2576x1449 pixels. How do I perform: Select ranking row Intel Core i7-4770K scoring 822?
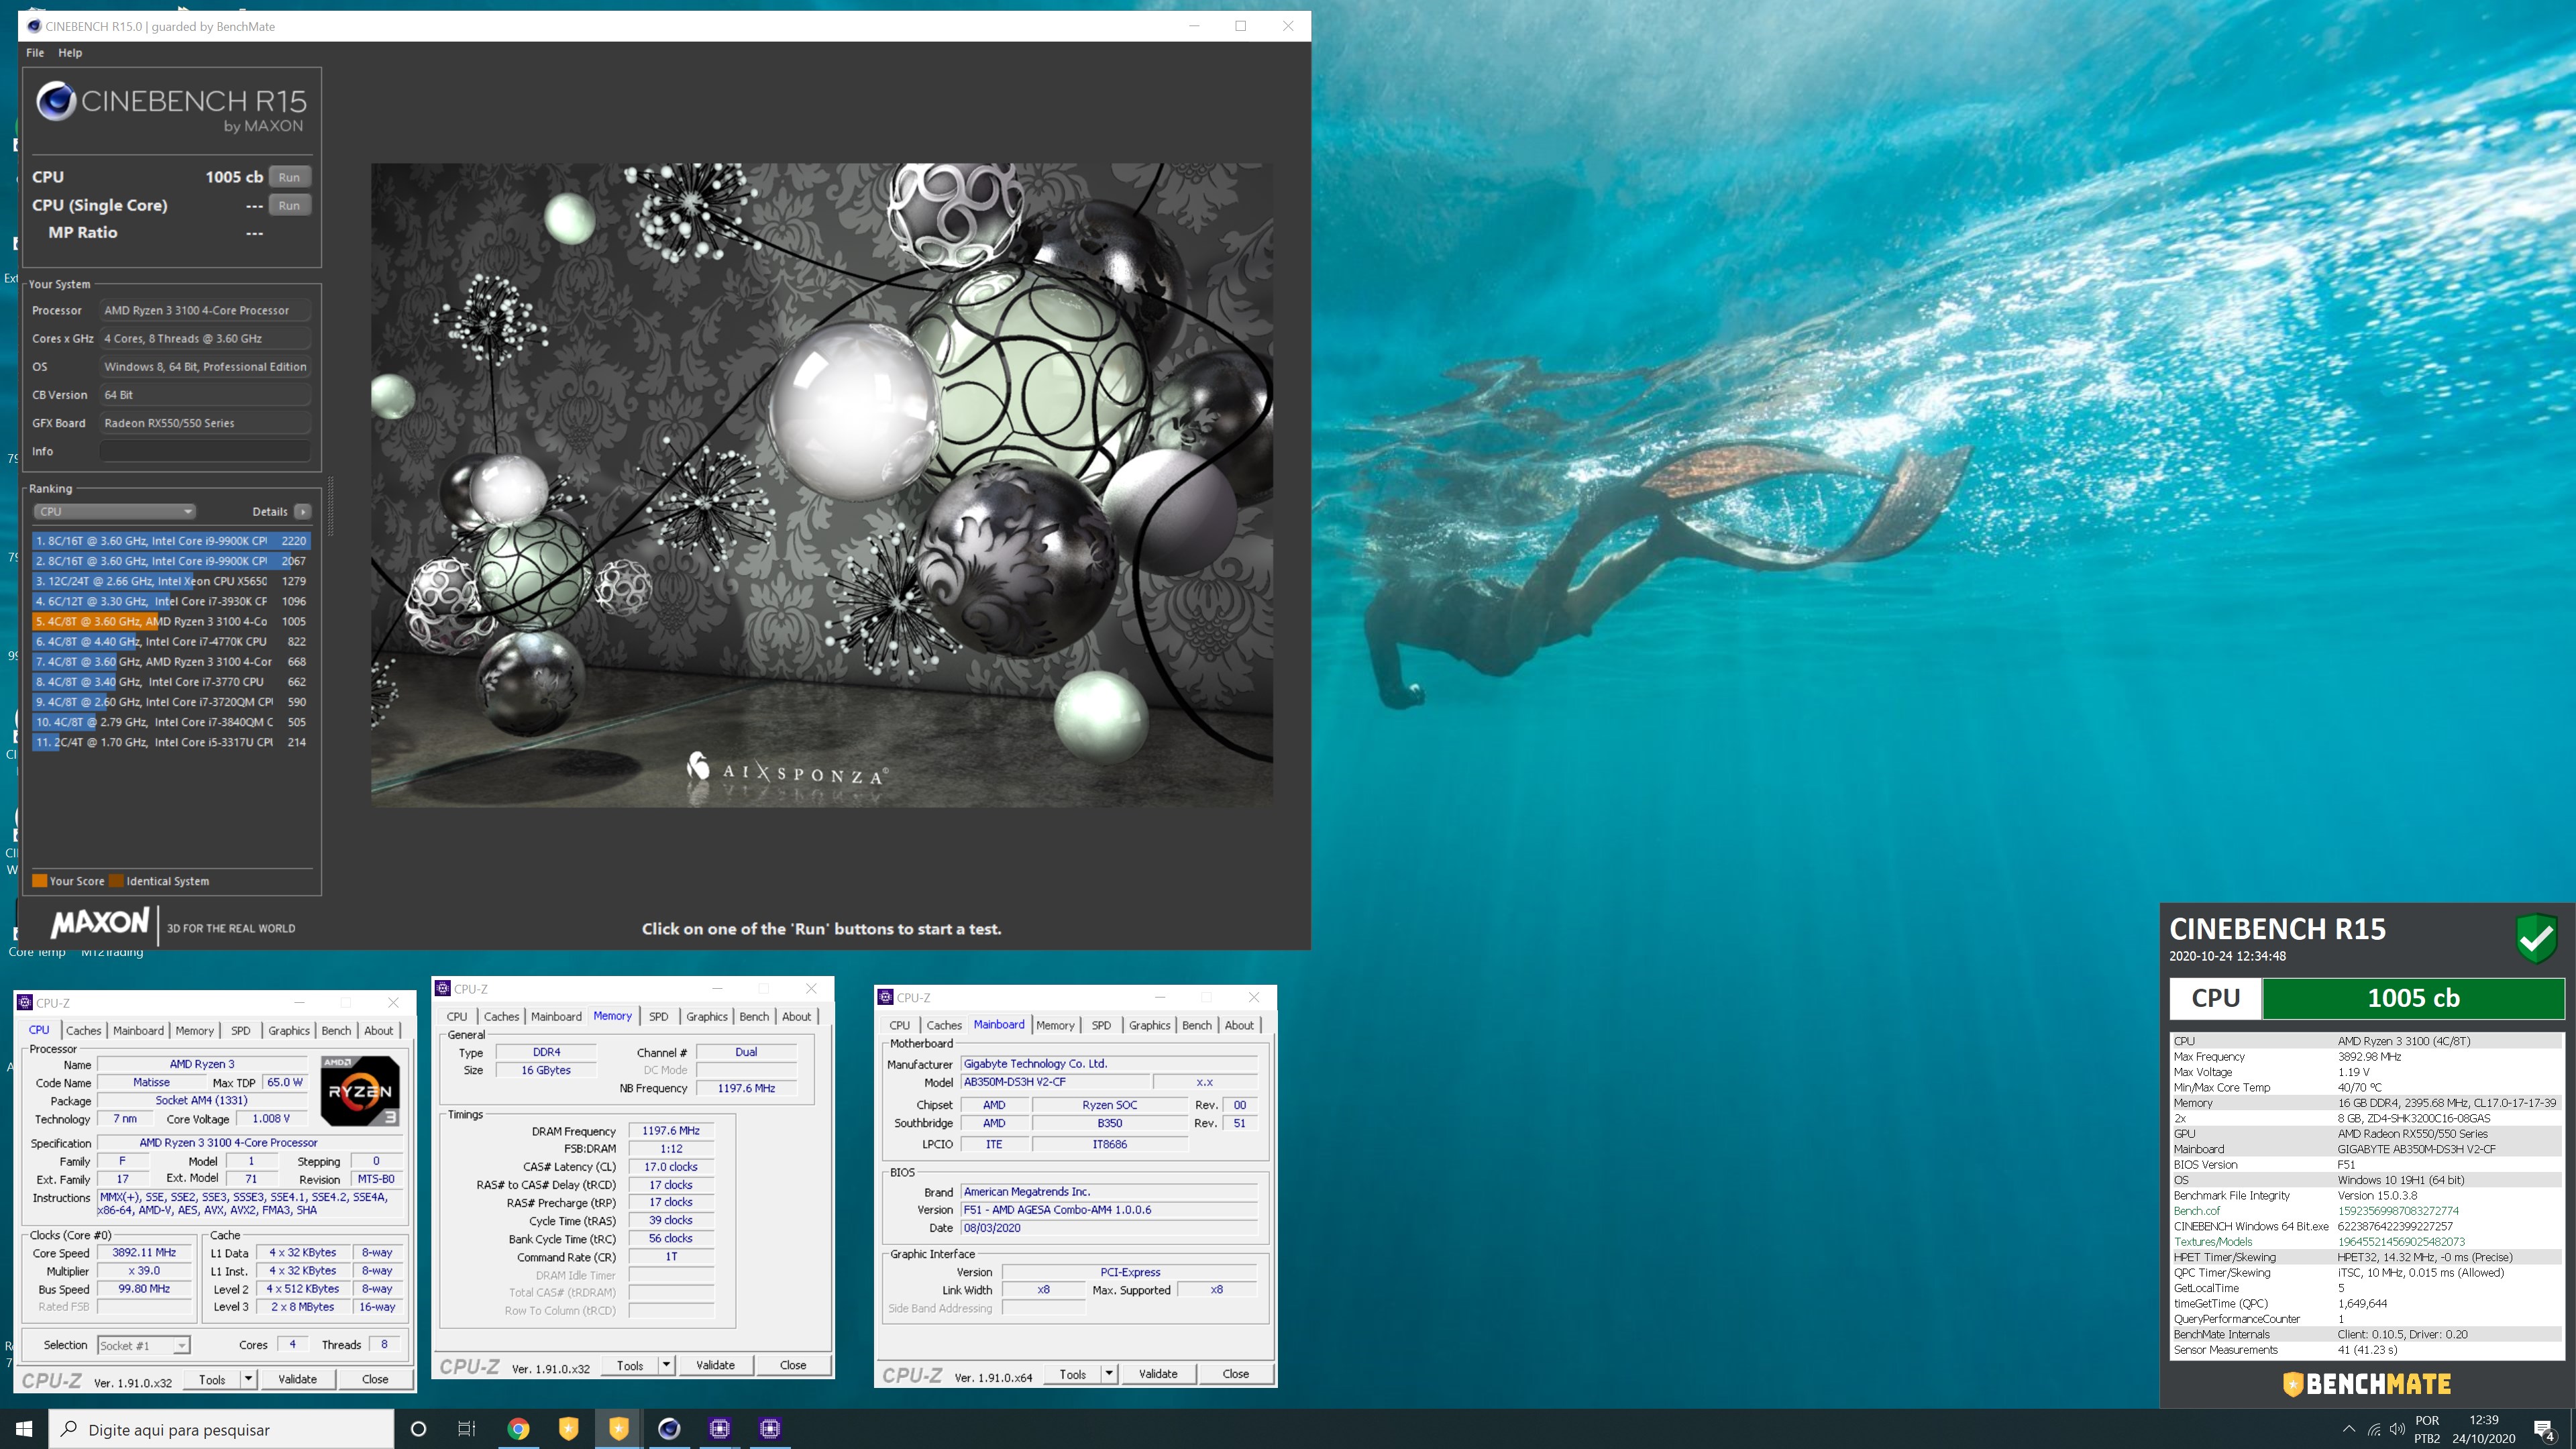tap(171, 641)
